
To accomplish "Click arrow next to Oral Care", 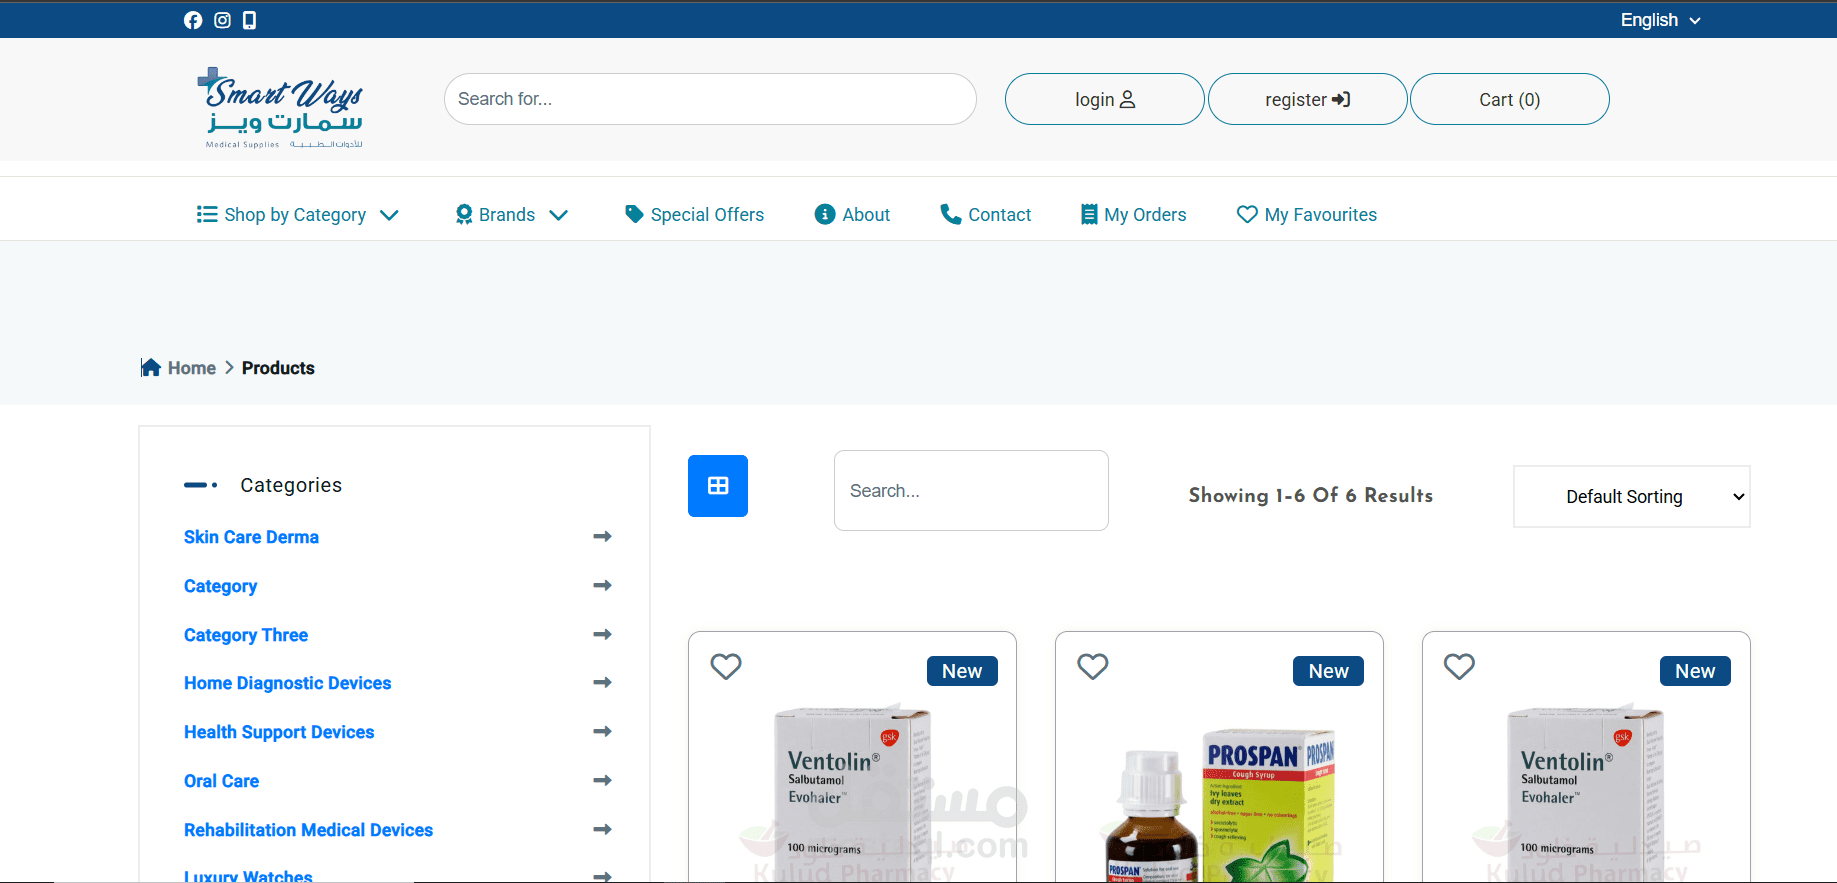I will coord(602,781).
